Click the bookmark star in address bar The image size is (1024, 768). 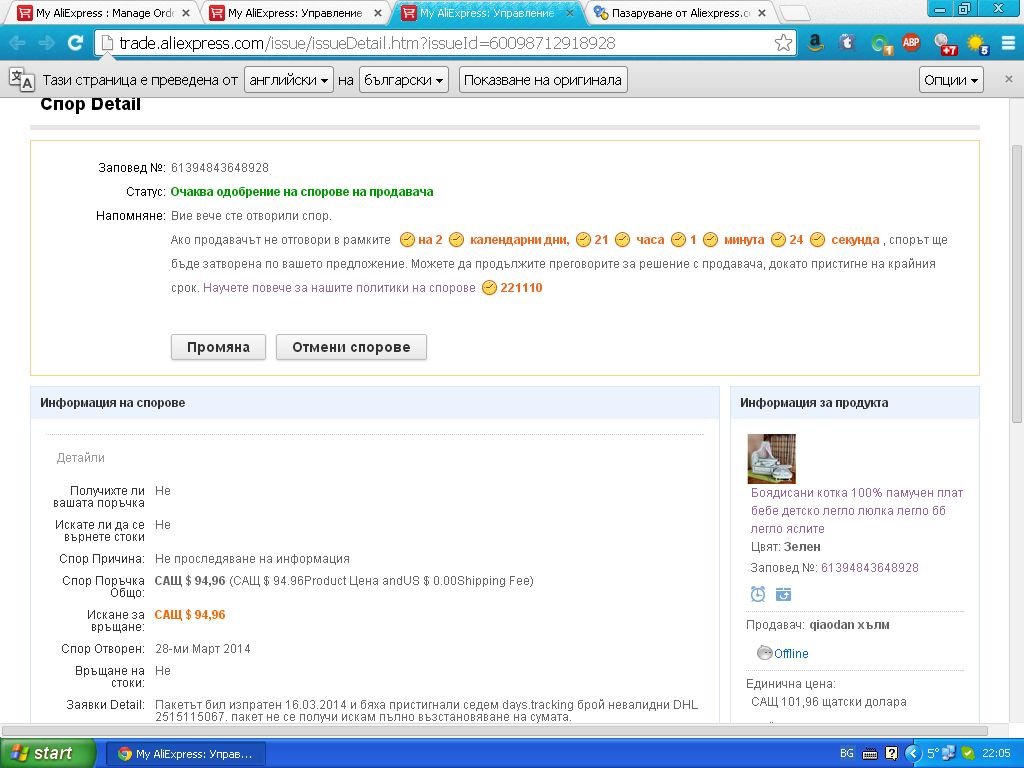click(x=783, y=43)
